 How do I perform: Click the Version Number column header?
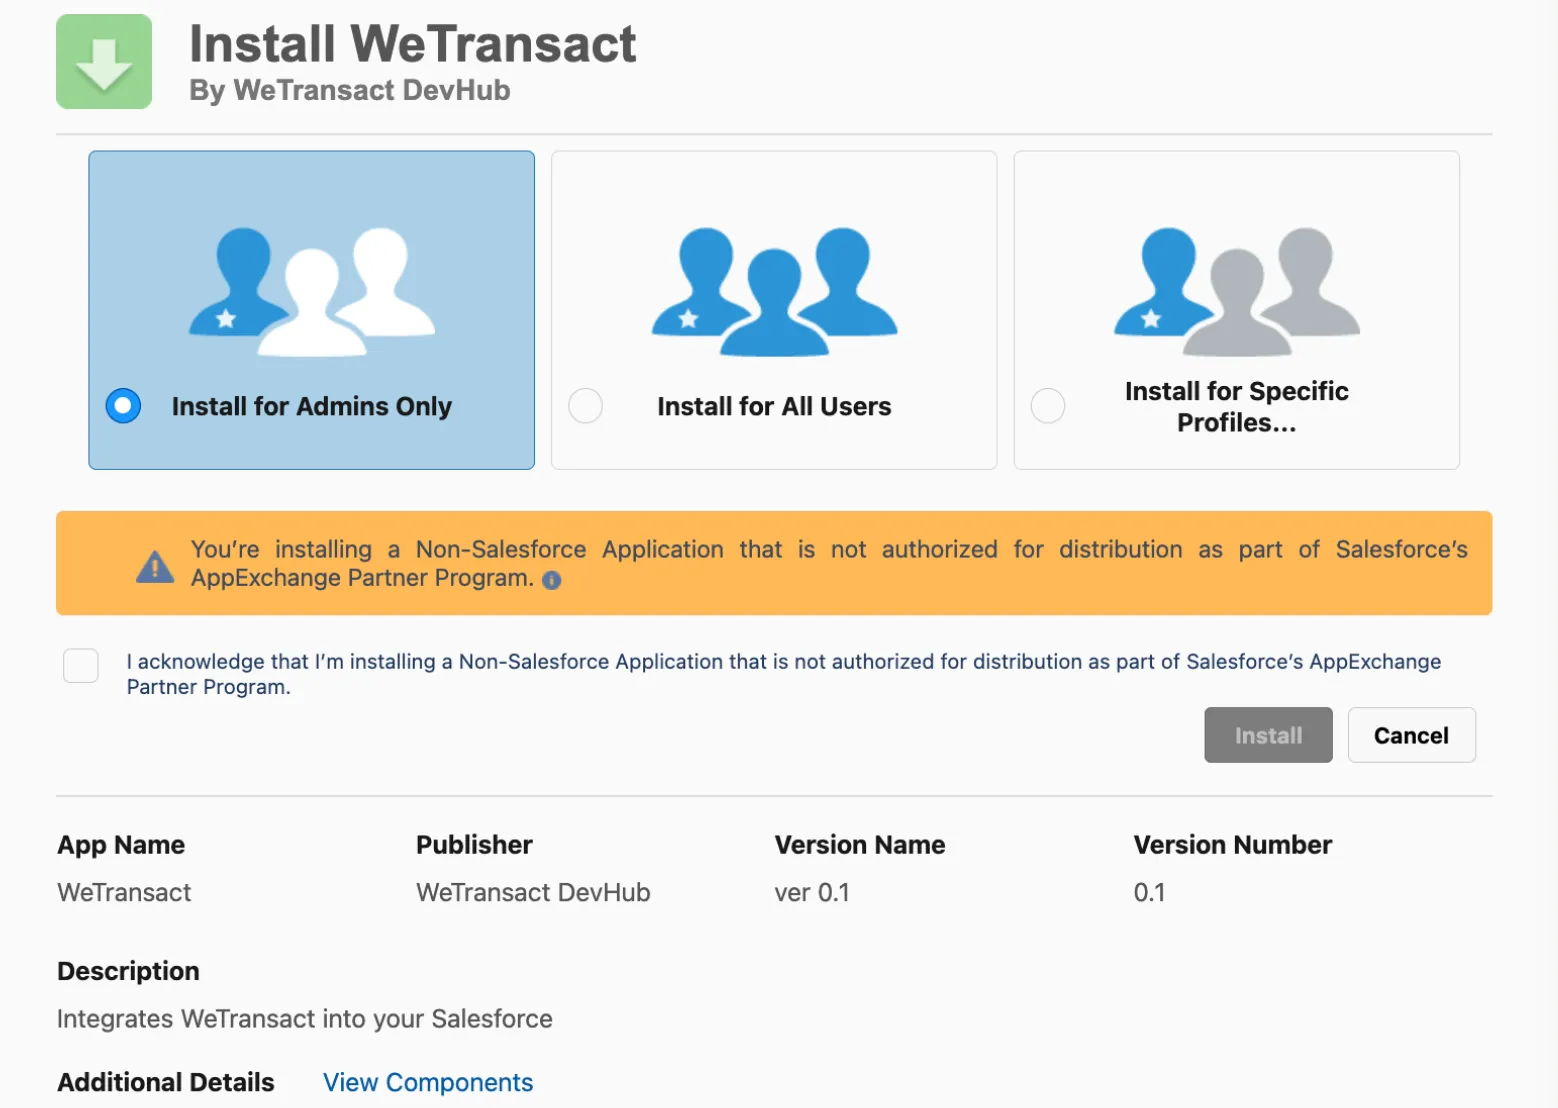[1233, 845]
